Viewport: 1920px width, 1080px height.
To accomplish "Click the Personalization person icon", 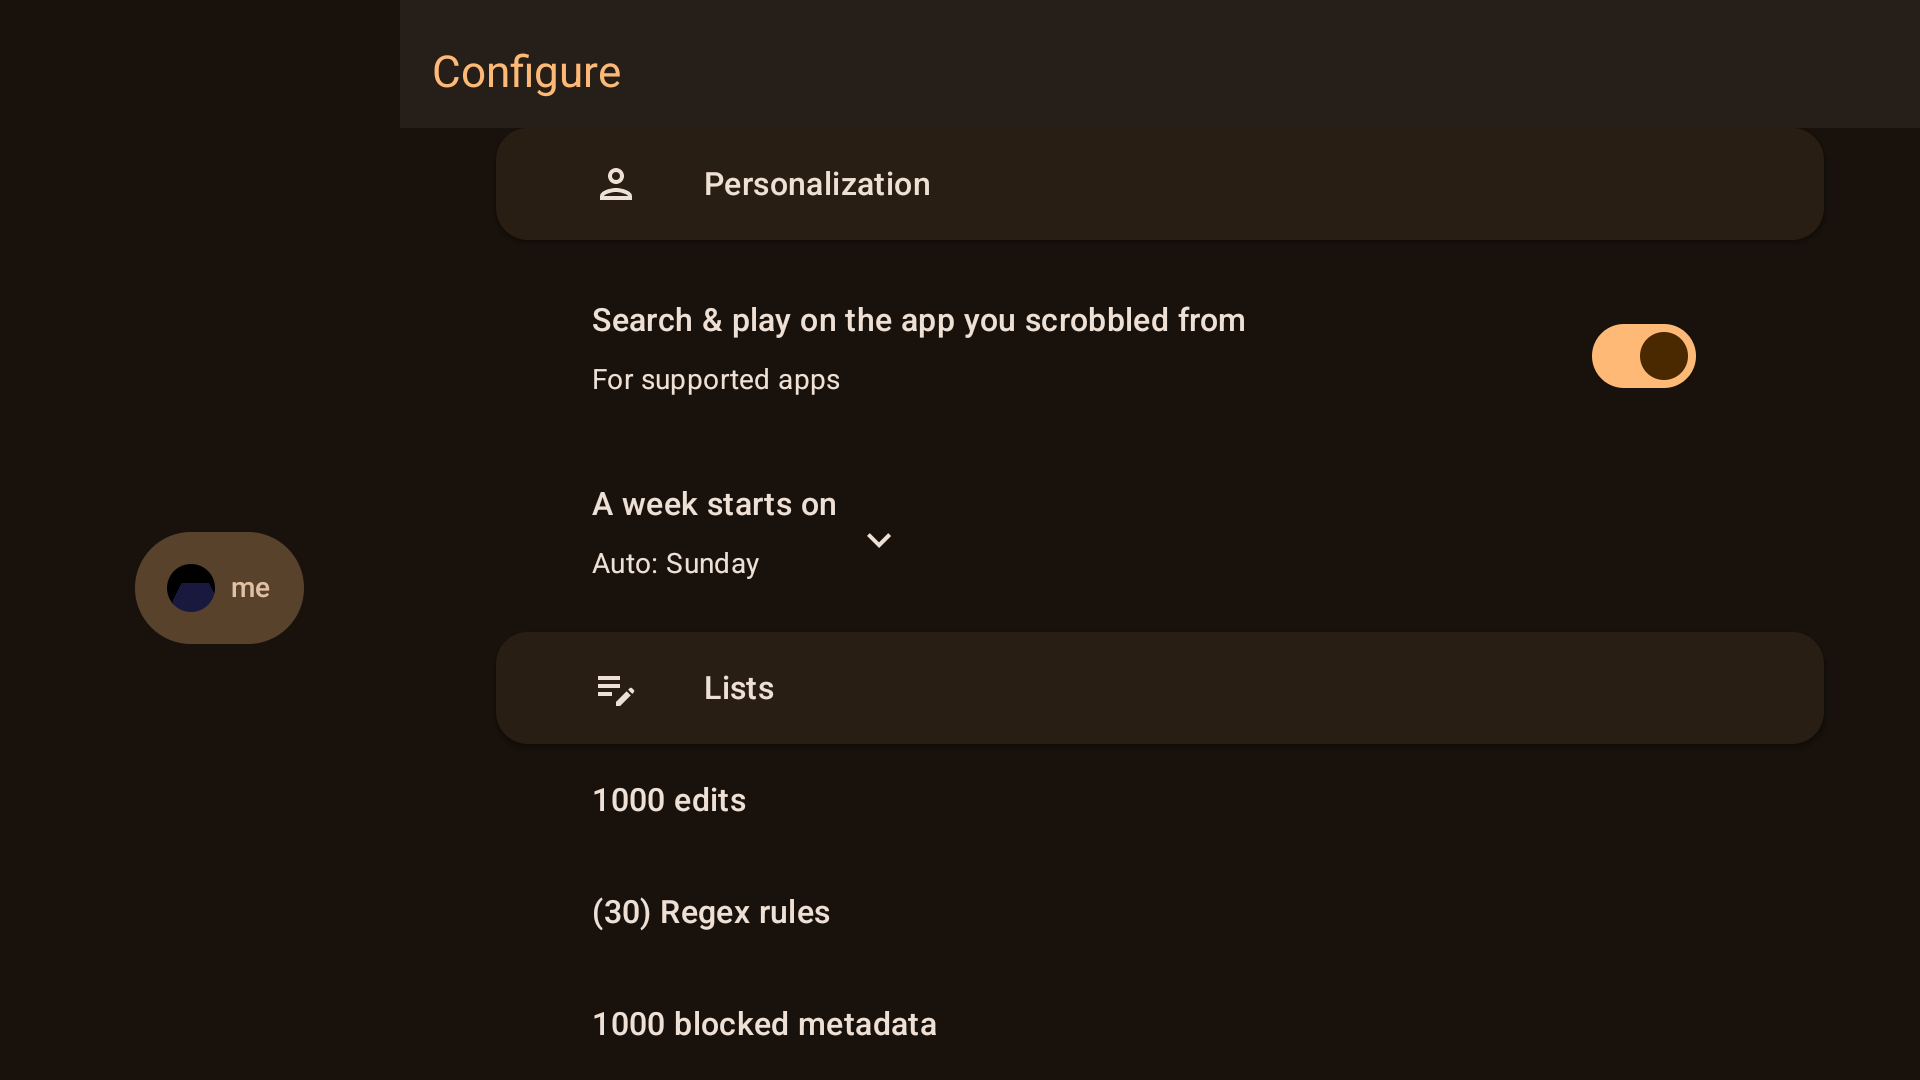I will [616, 185].
